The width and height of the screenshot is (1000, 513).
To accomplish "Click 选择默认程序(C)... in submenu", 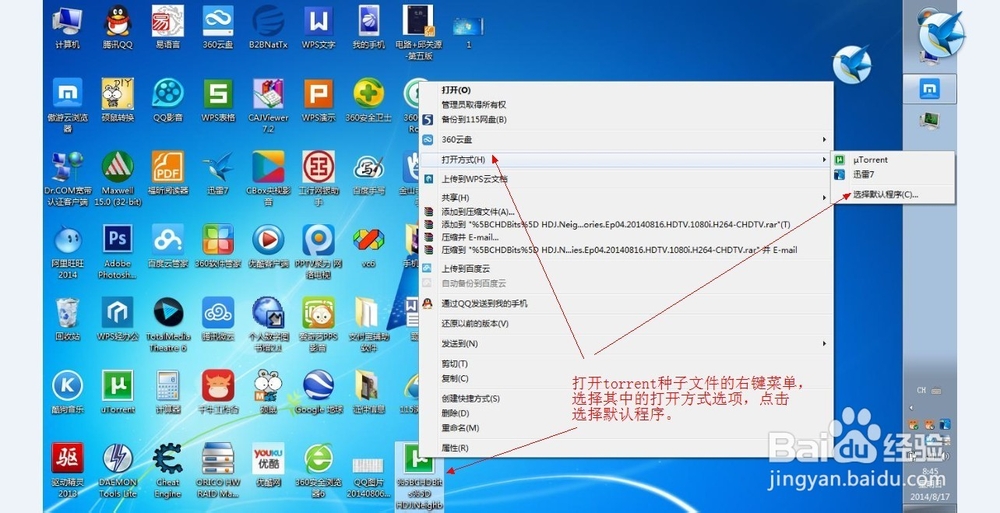I will pyautogui.click(x=893, y=195).
